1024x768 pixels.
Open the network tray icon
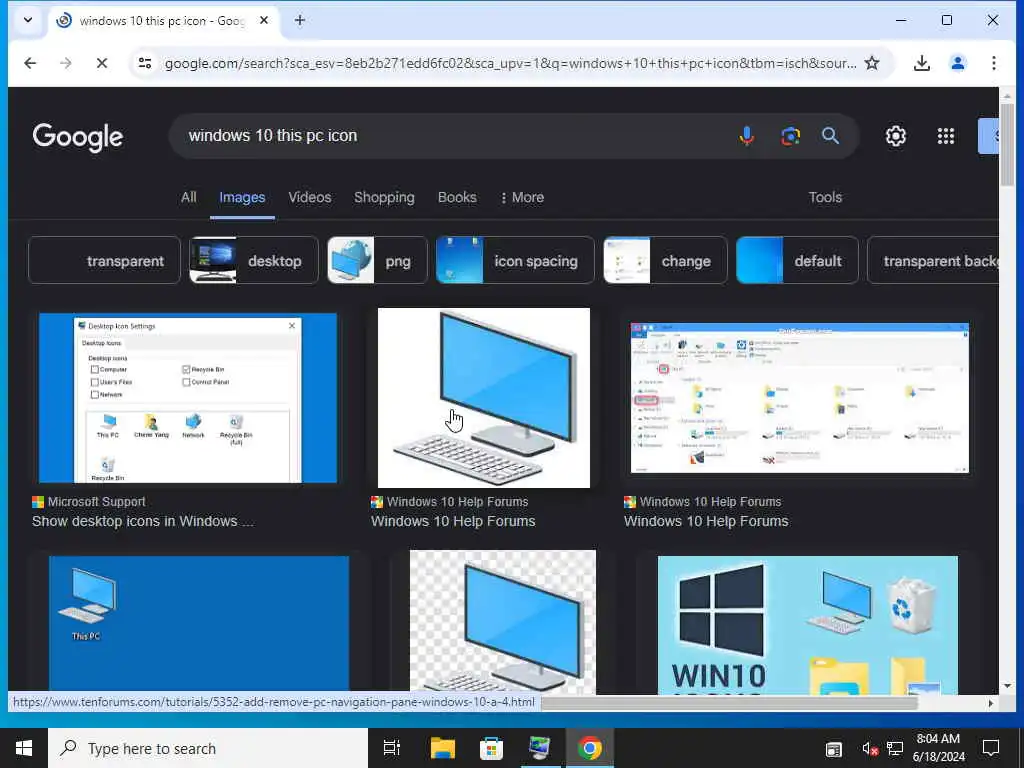click(895, 748)
